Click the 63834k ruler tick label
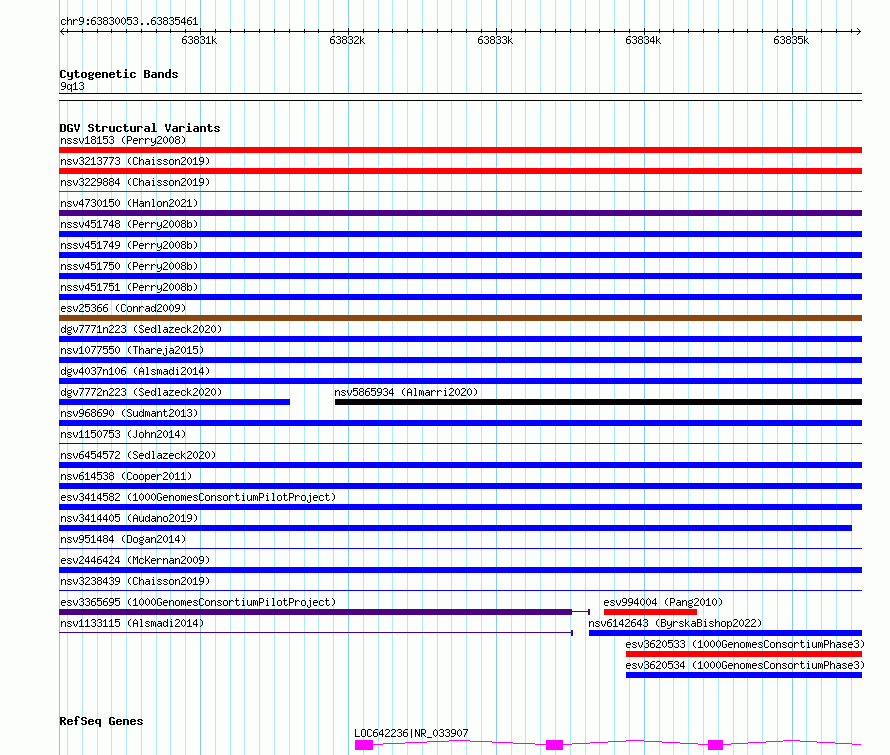The image size is (890, 755). 643,40
